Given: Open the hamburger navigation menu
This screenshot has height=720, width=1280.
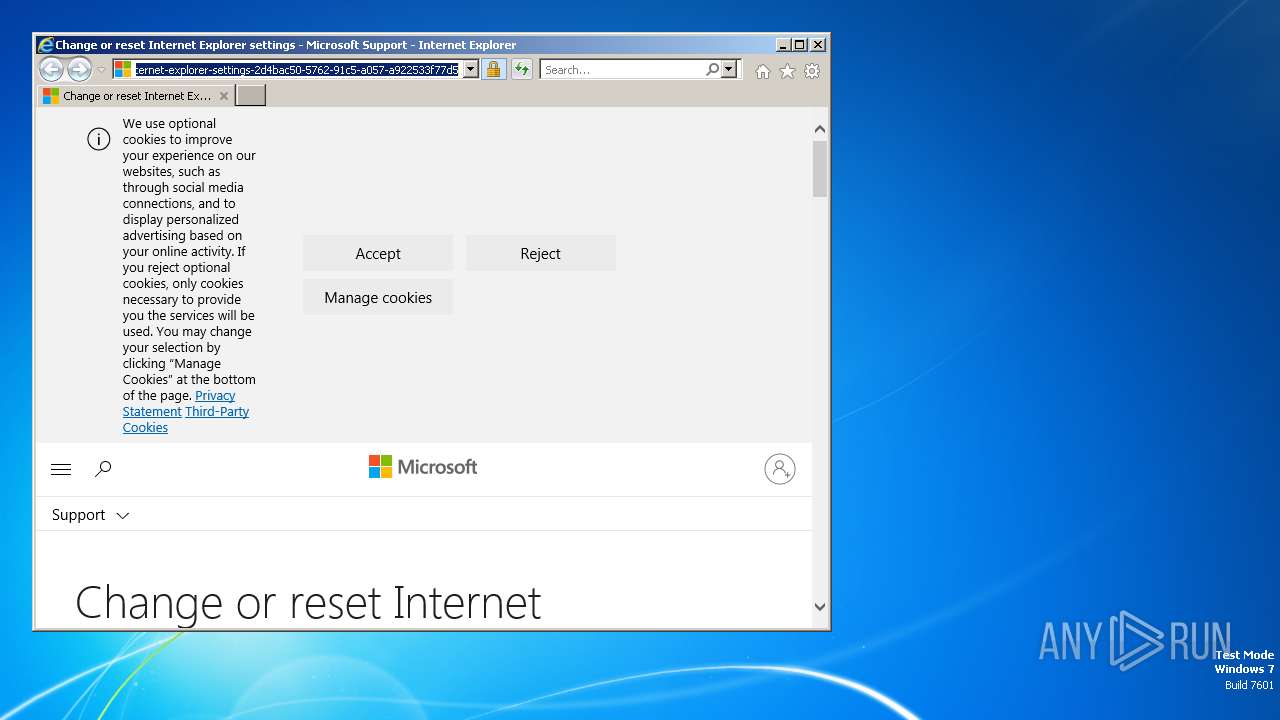Looking at the screenshot, I should [61, 469].
